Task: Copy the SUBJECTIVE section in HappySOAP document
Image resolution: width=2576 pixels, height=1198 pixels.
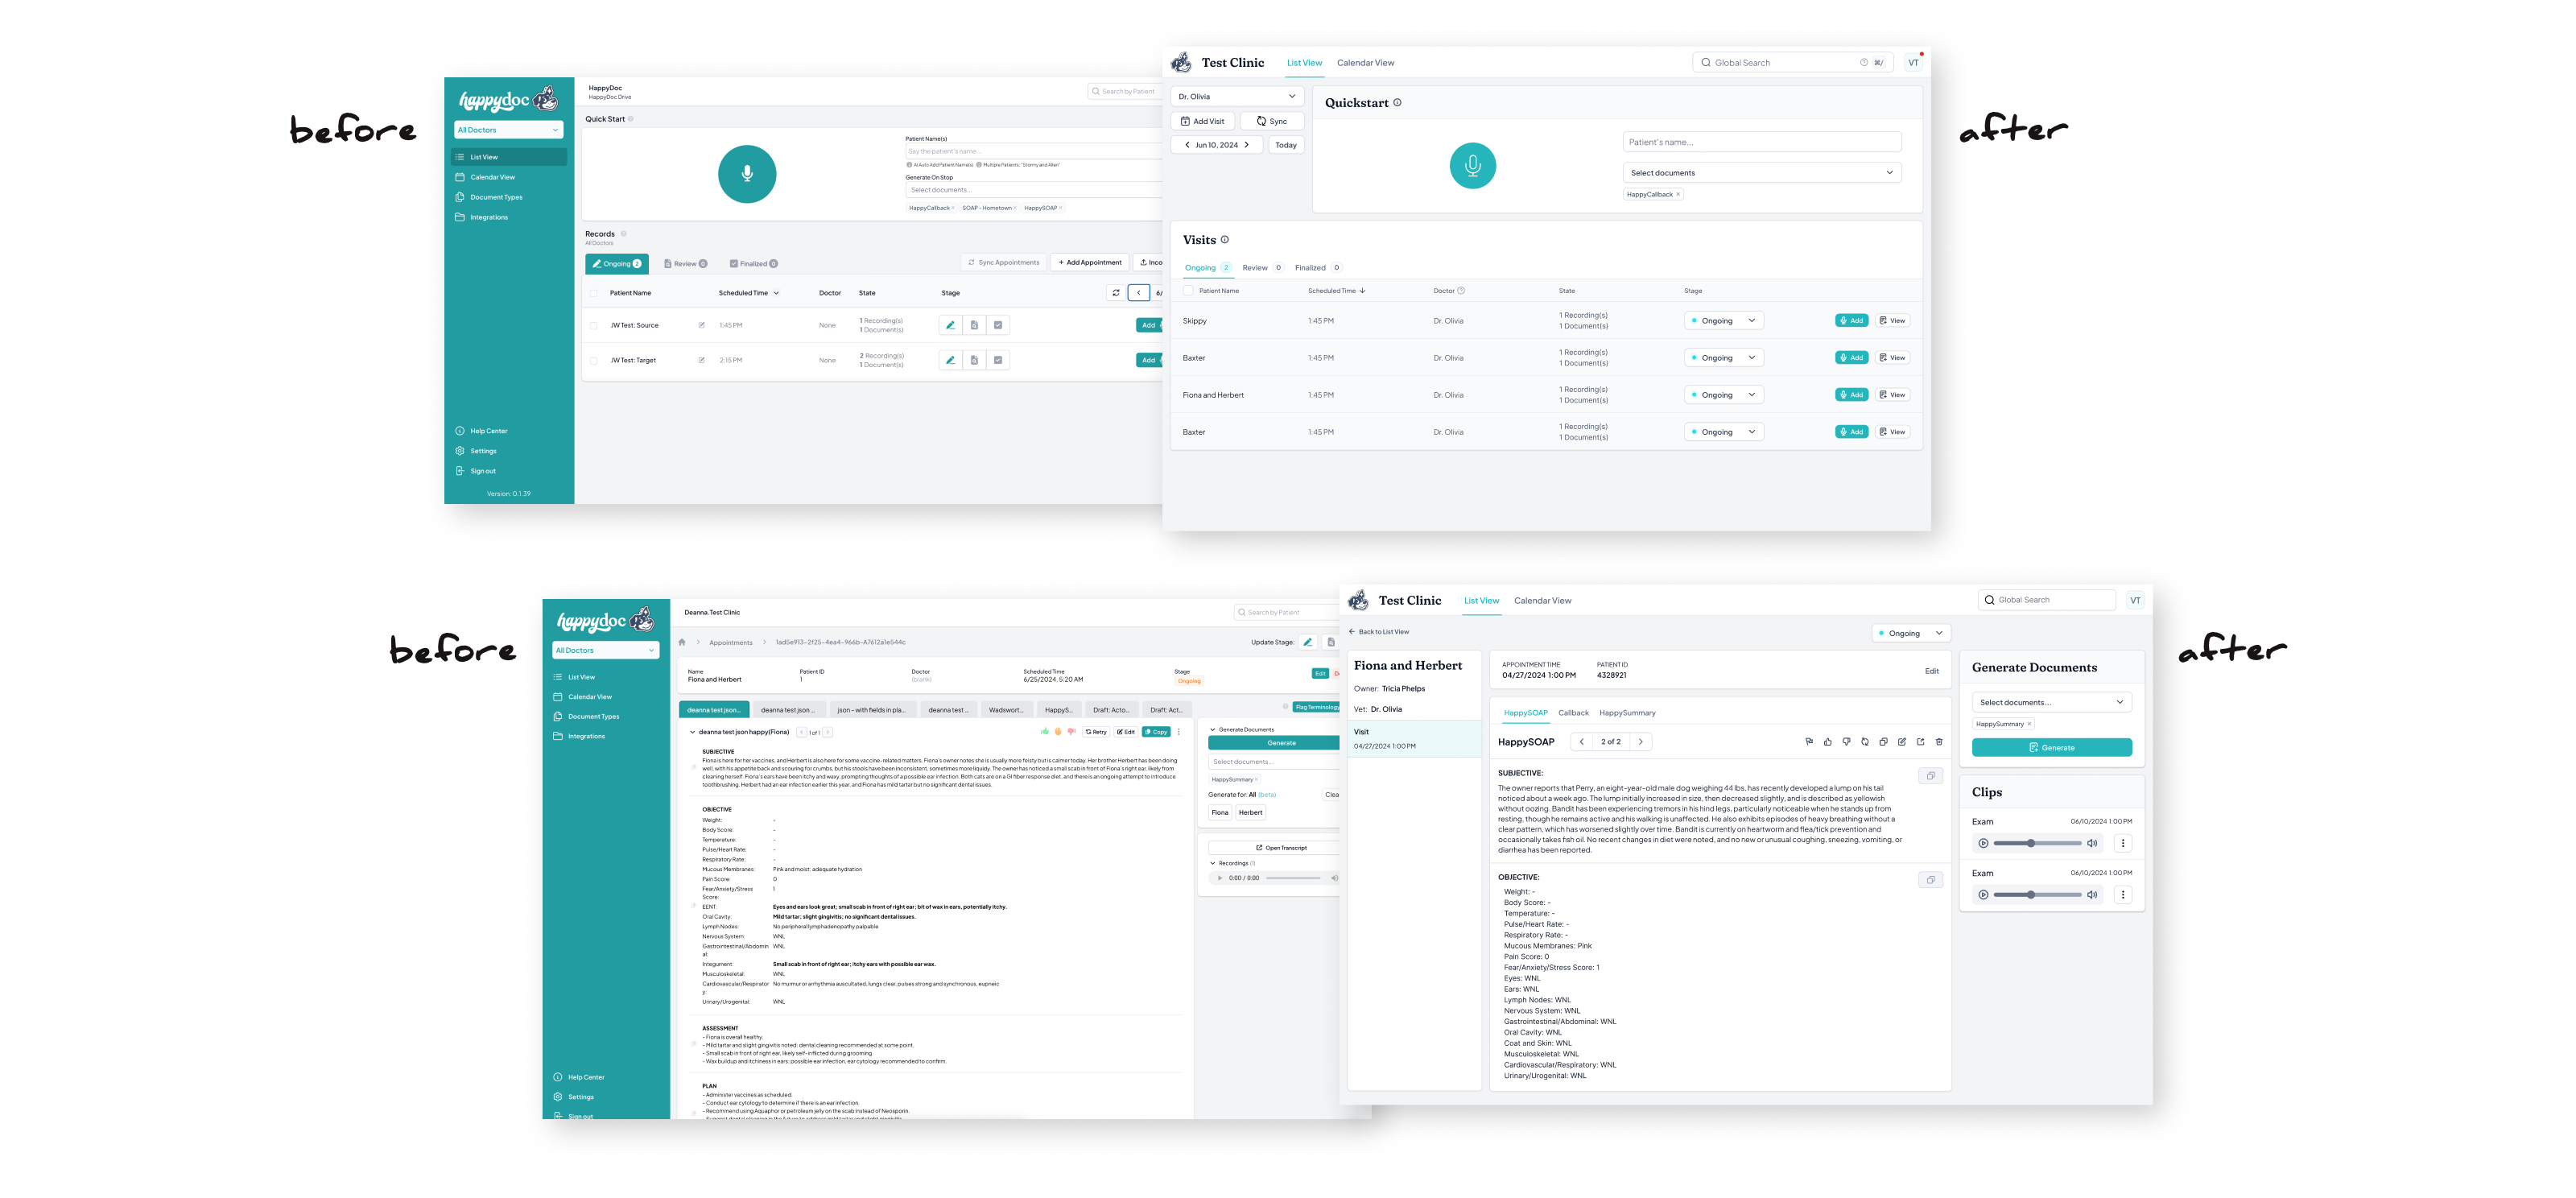Action: pyautogui.click(x=1931, y=776)
